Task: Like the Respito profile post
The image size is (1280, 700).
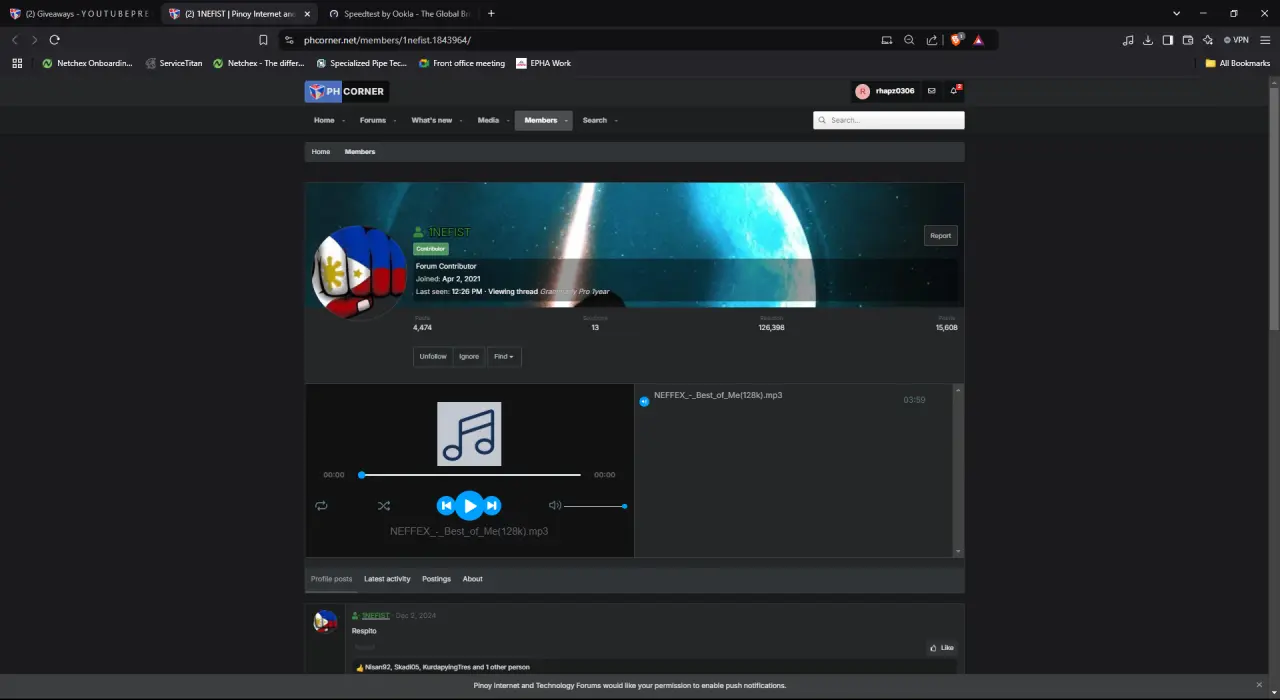Action: click(x=942, y=648)
